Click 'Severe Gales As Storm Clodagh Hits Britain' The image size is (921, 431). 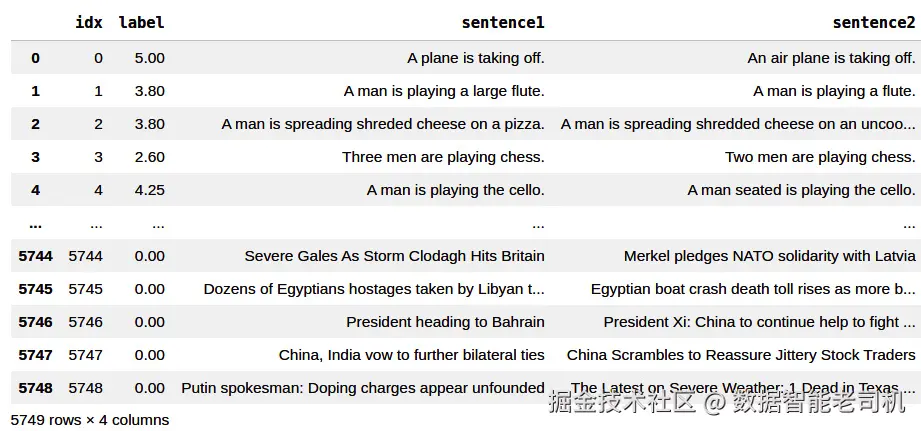point(394,256)
